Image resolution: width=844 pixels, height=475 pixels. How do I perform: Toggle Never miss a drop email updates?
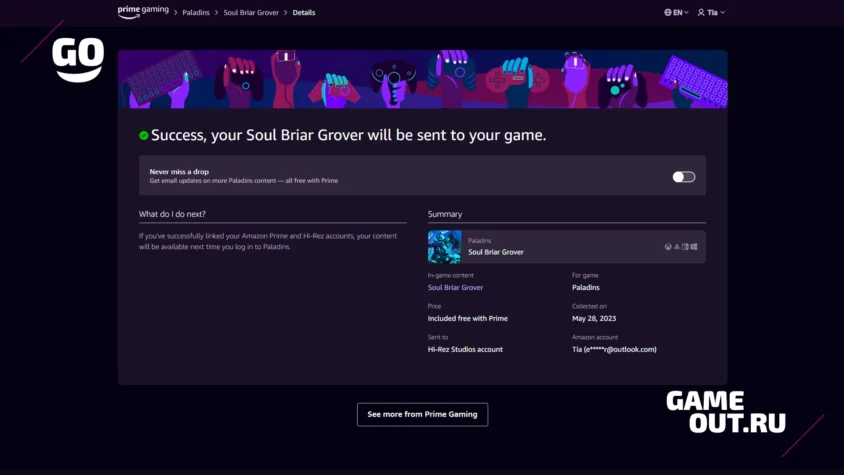684,177
